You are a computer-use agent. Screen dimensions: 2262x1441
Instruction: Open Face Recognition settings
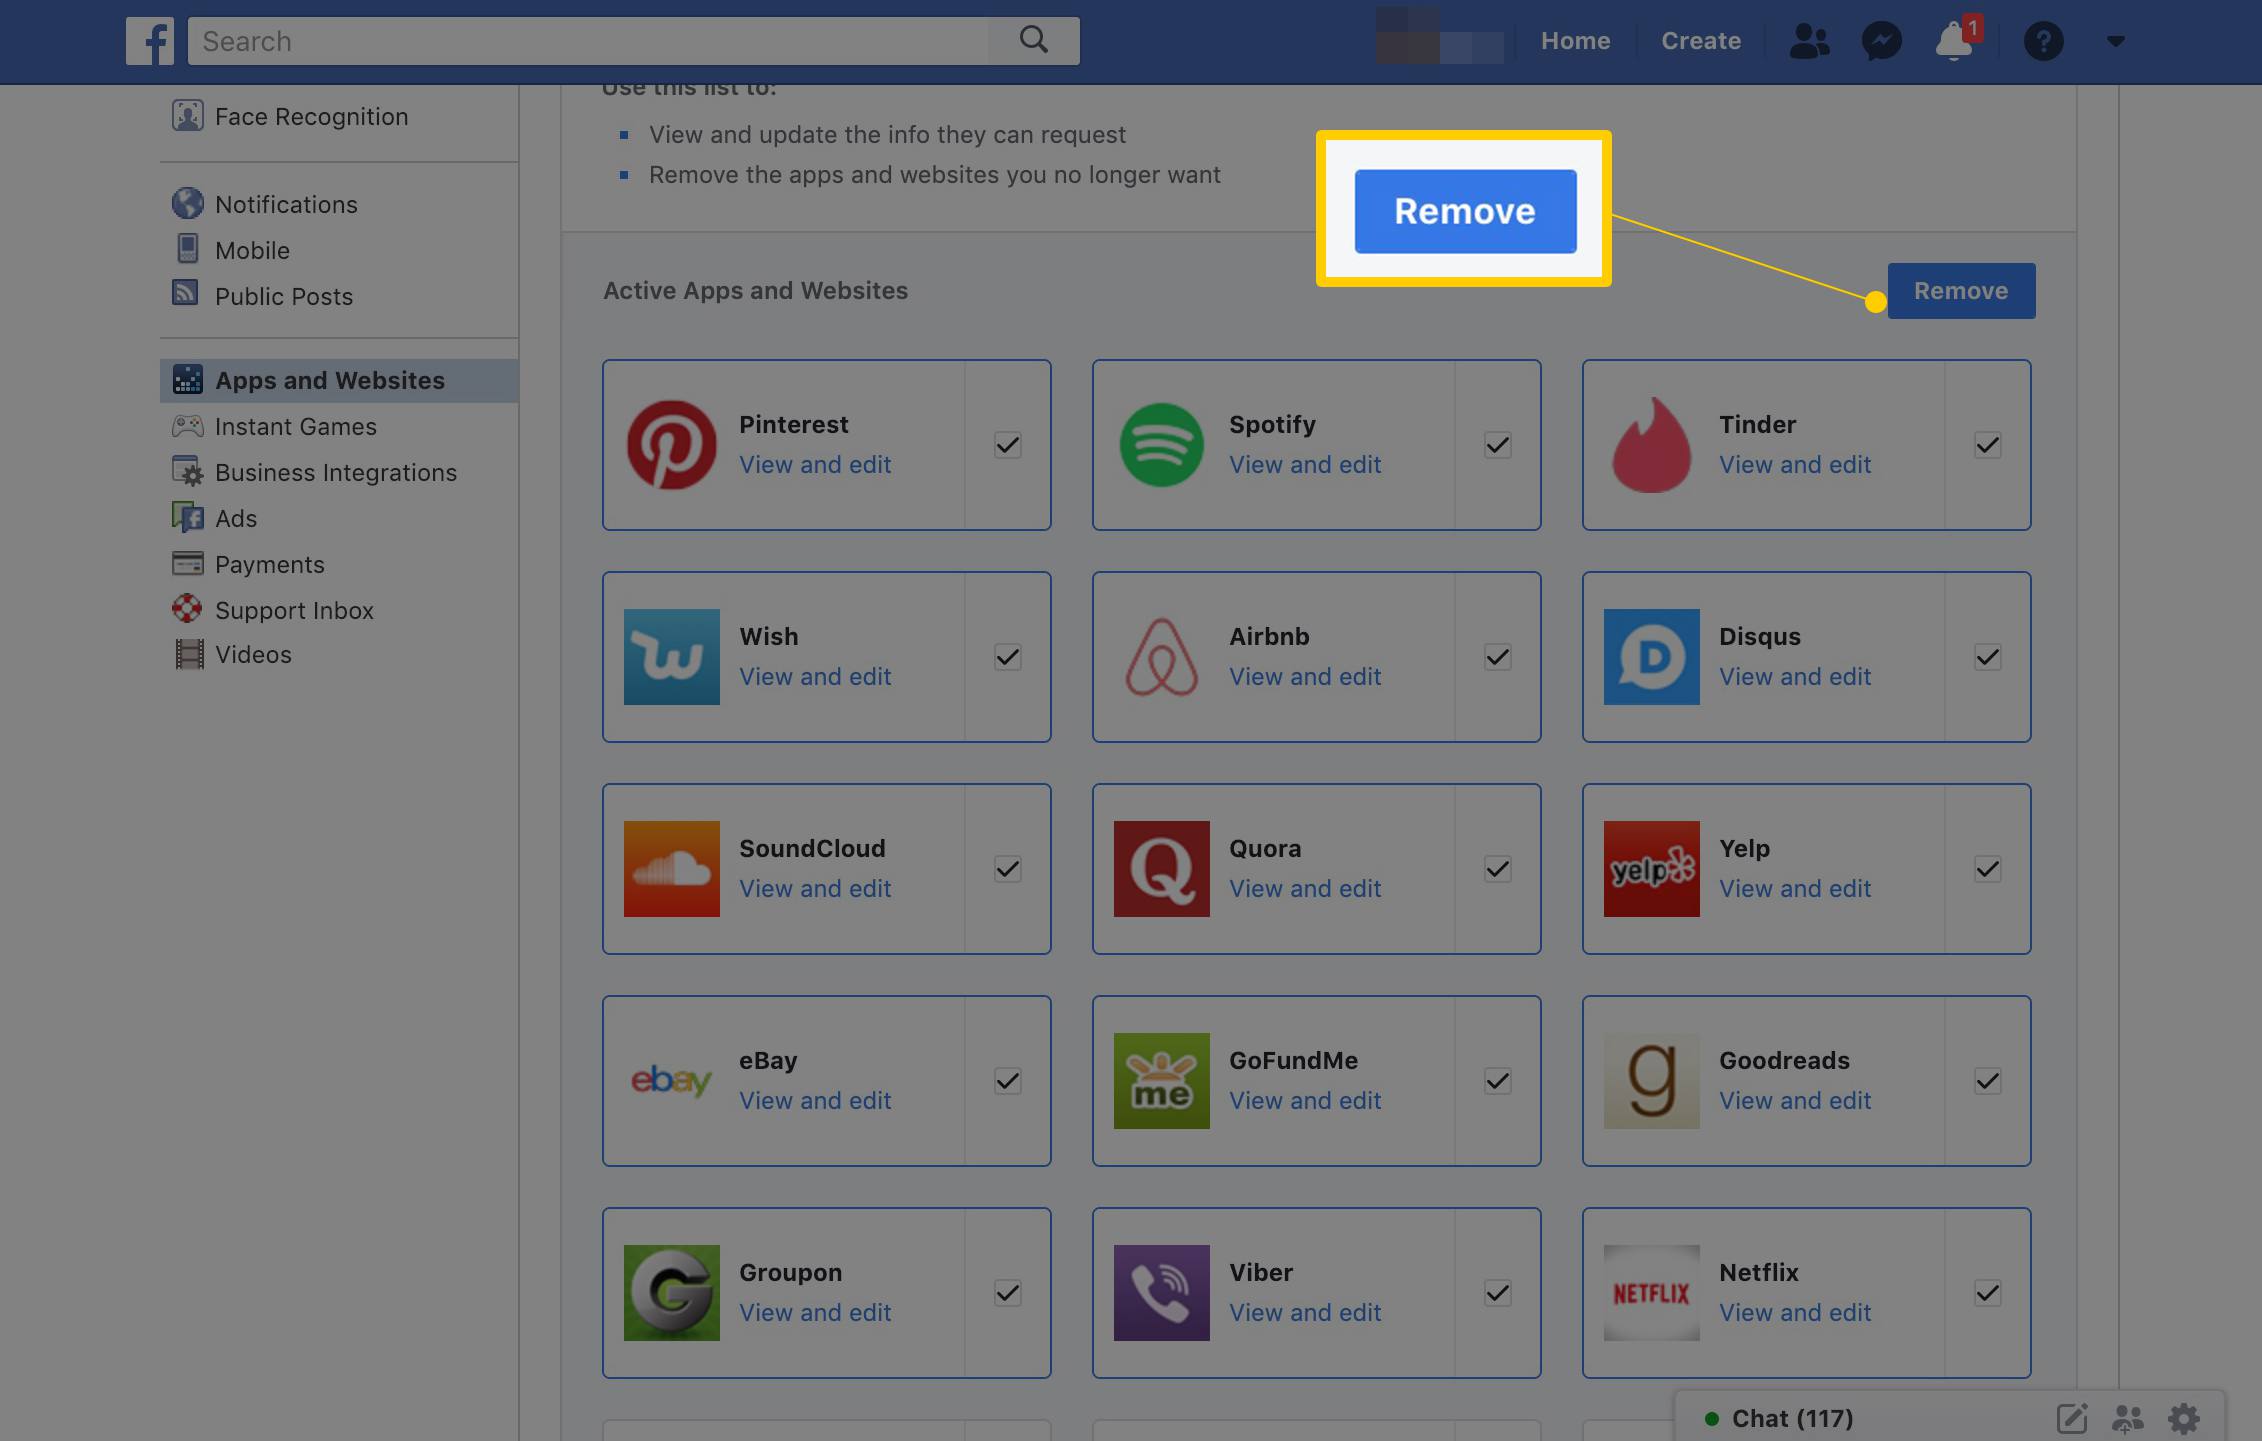[x=339, y=116]
